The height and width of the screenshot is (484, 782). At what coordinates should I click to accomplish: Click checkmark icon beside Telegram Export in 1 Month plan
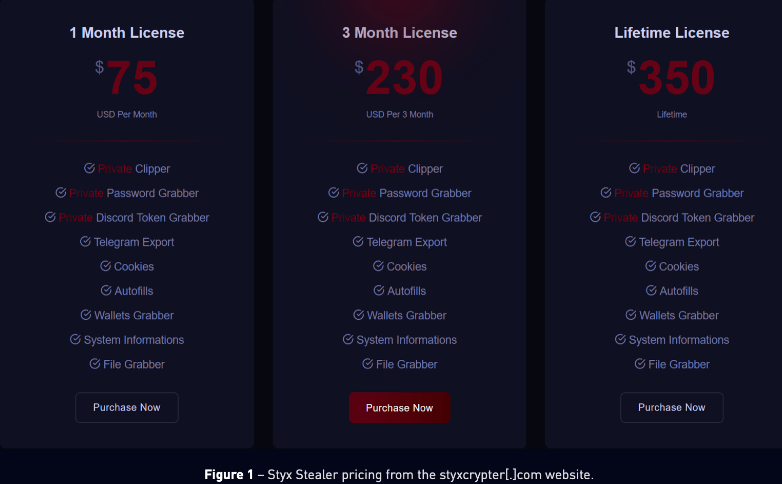[85, 242]
